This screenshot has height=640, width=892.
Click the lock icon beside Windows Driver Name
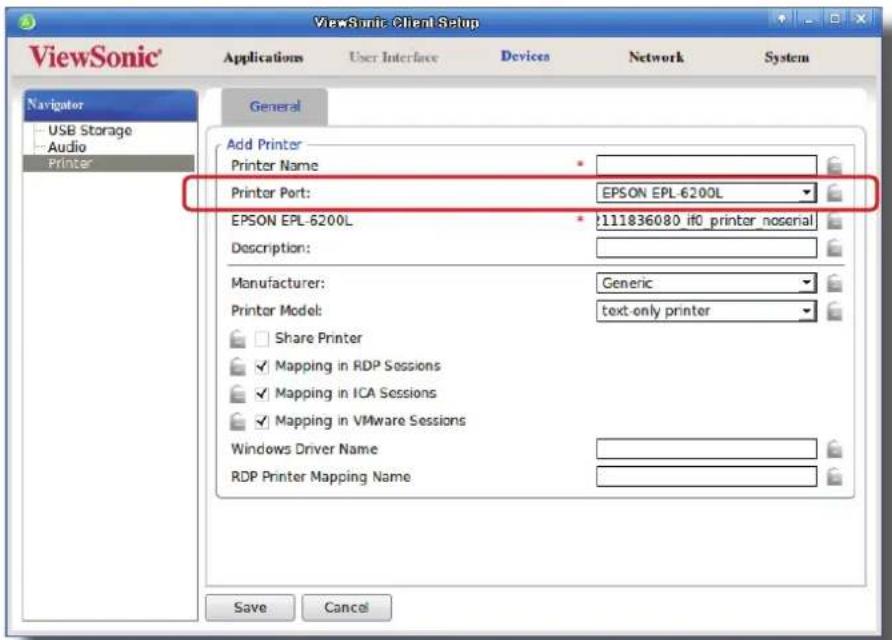pyautogui.click(x=834, y=449)
